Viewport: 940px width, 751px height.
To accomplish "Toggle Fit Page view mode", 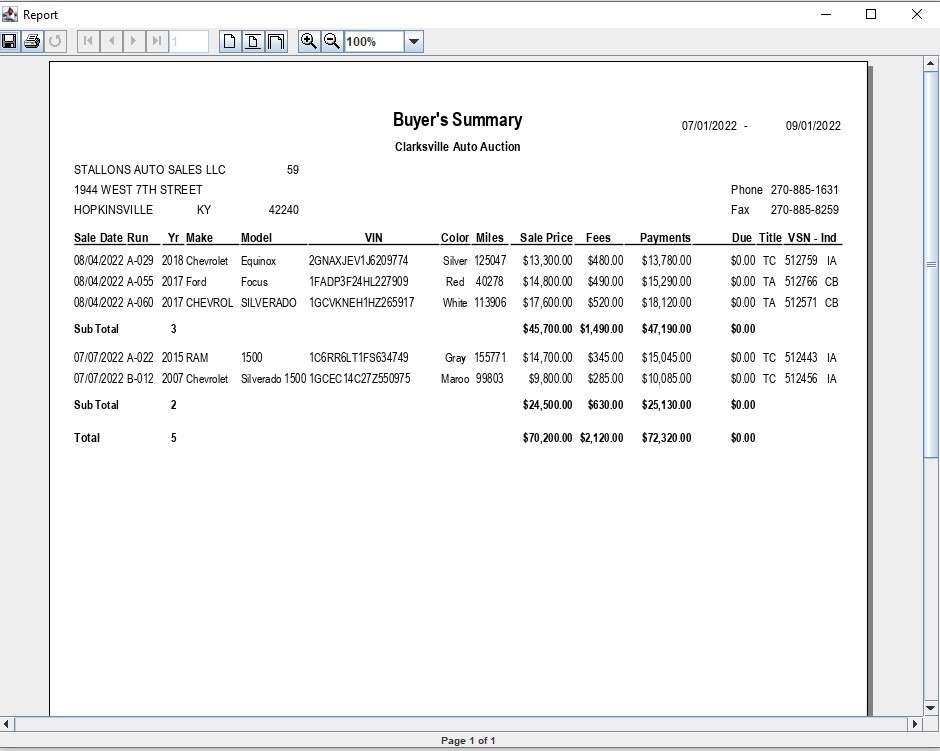I will 253,41.
